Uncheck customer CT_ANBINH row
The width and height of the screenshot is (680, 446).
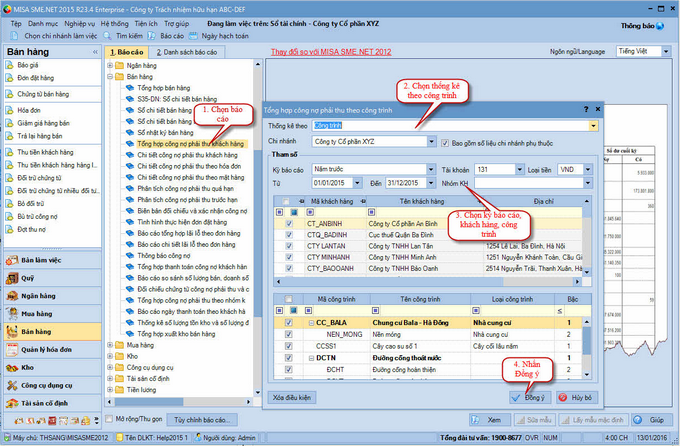(x=289, y=224)
